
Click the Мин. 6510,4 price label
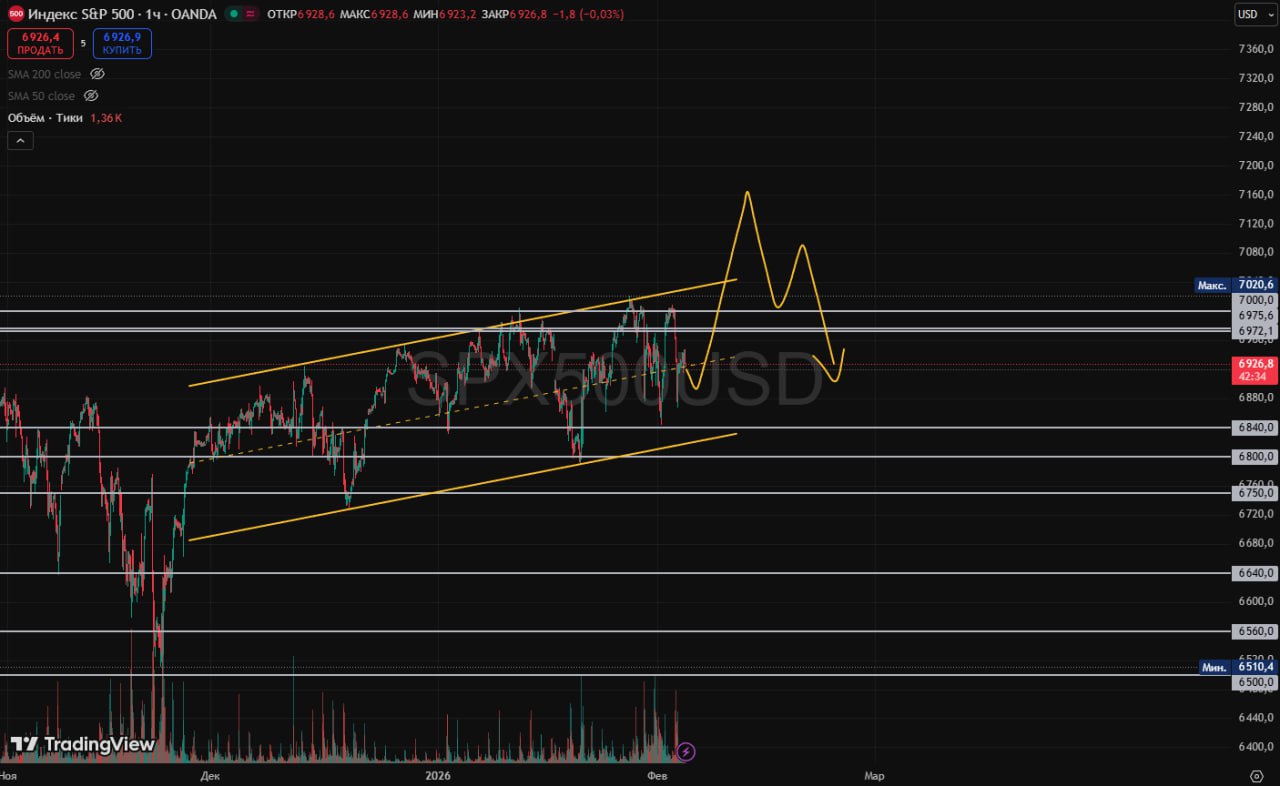tap(1238, 666)
